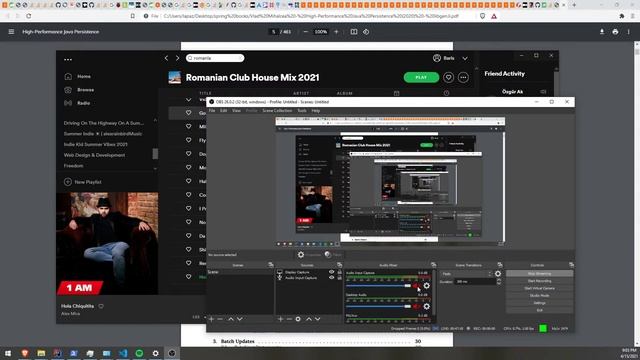The width and height of the screenshot is (640, 360).
Task: Add a scene with the OBS Scenes plus
Action: click(211, 319)
